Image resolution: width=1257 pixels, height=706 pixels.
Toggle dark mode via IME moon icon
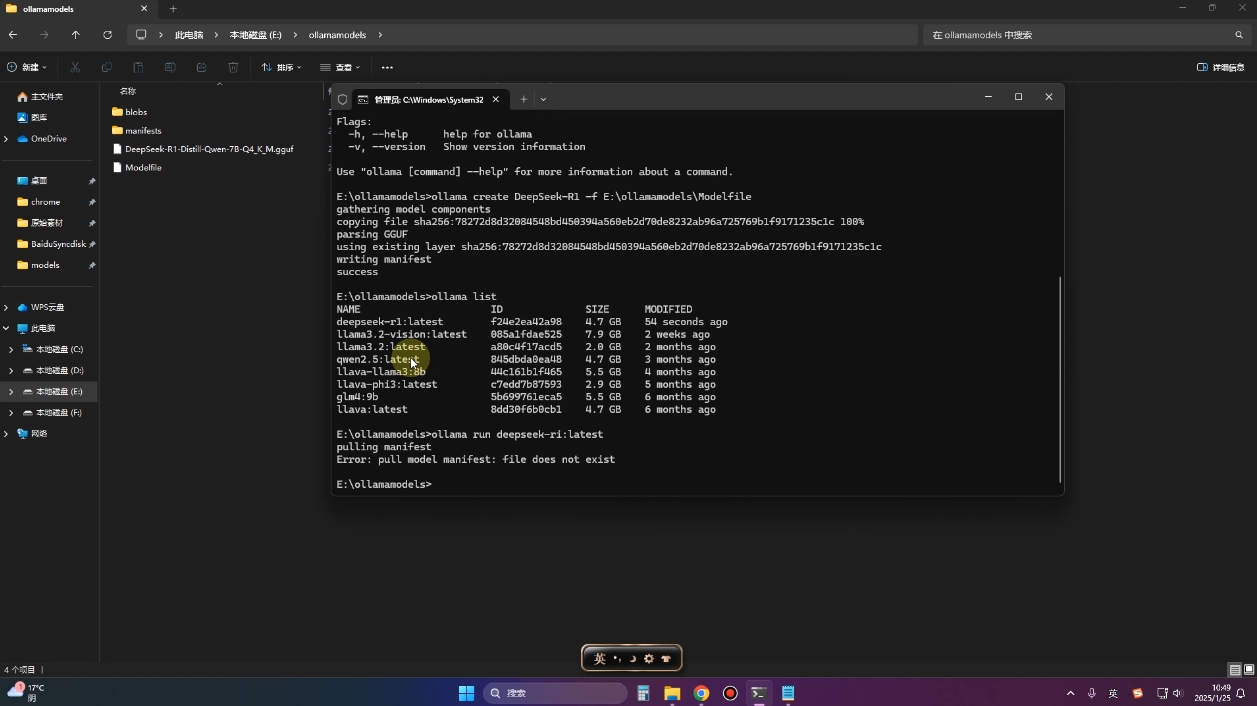[631, 658]
